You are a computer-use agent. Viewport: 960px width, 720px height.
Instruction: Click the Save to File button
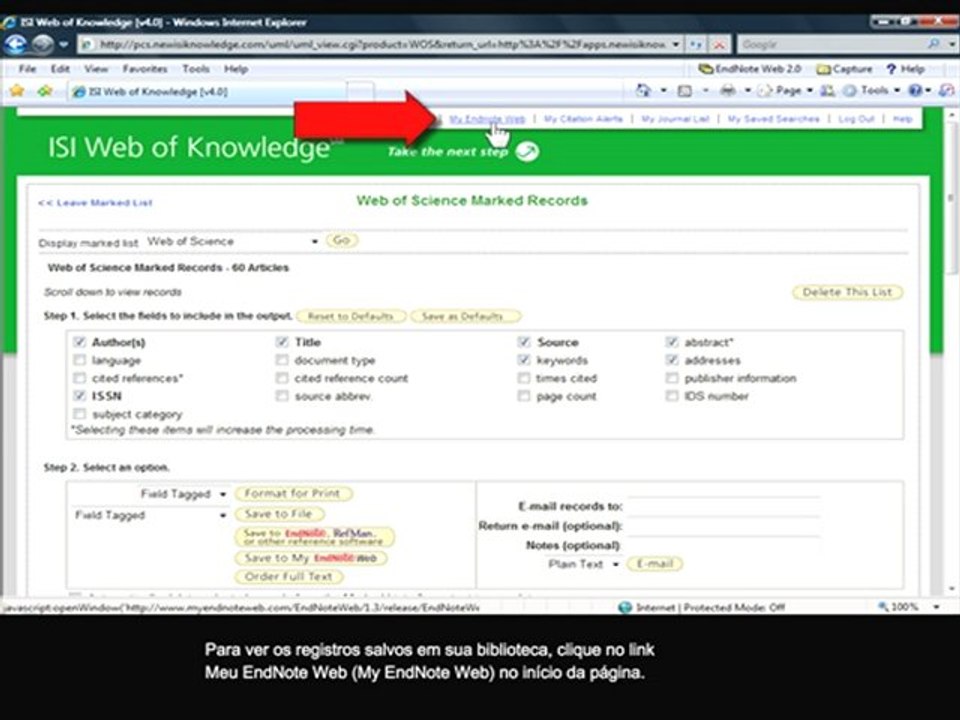279,514
